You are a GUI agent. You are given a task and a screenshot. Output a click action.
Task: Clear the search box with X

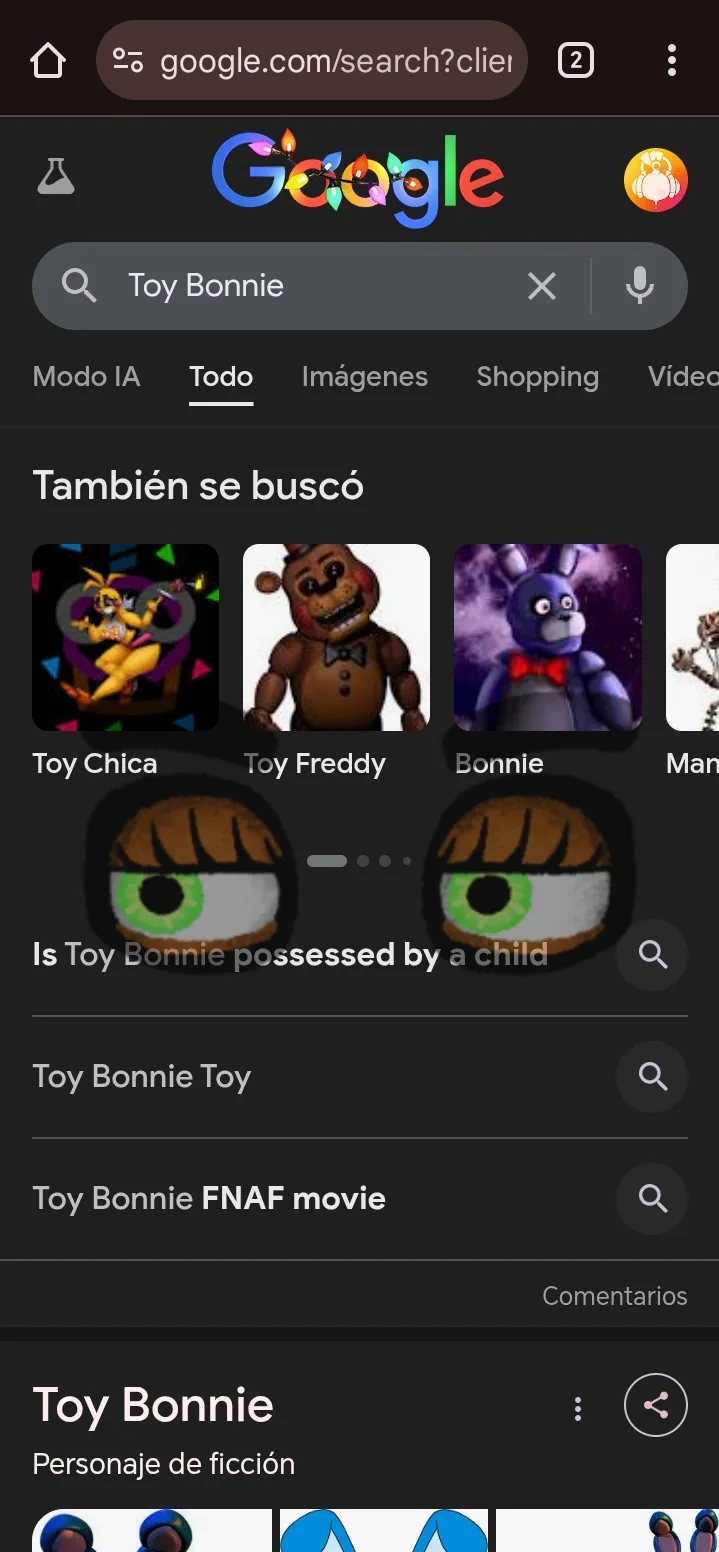541,287
